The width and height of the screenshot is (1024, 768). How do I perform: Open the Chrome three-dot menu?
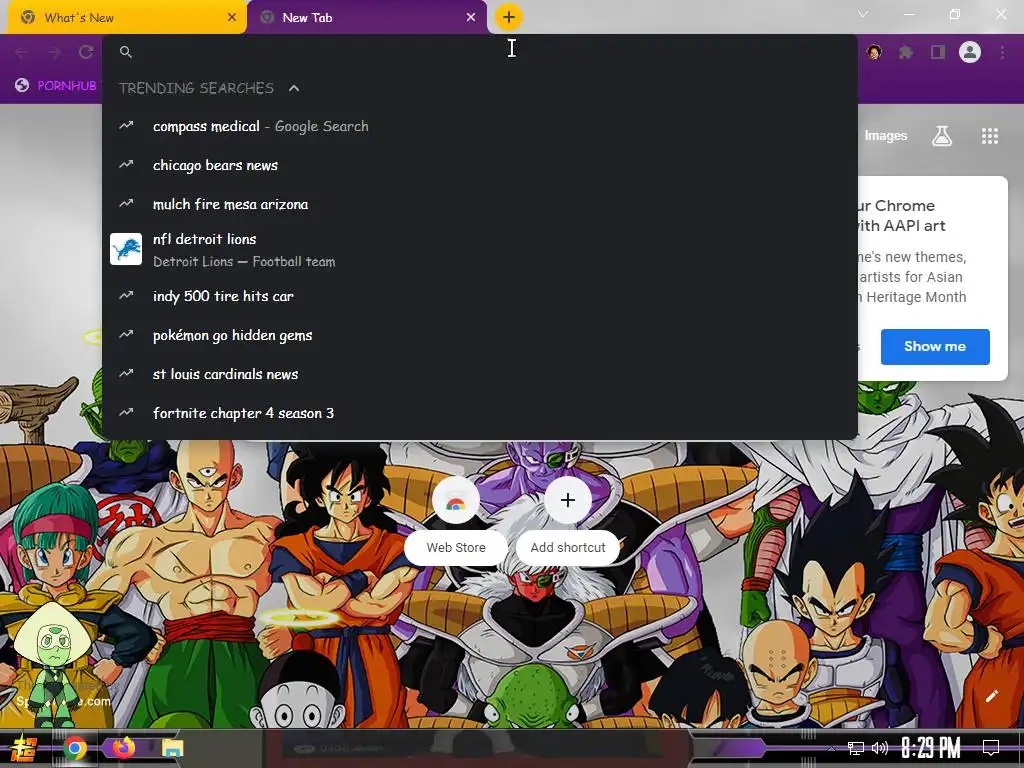coord(1002,52)
